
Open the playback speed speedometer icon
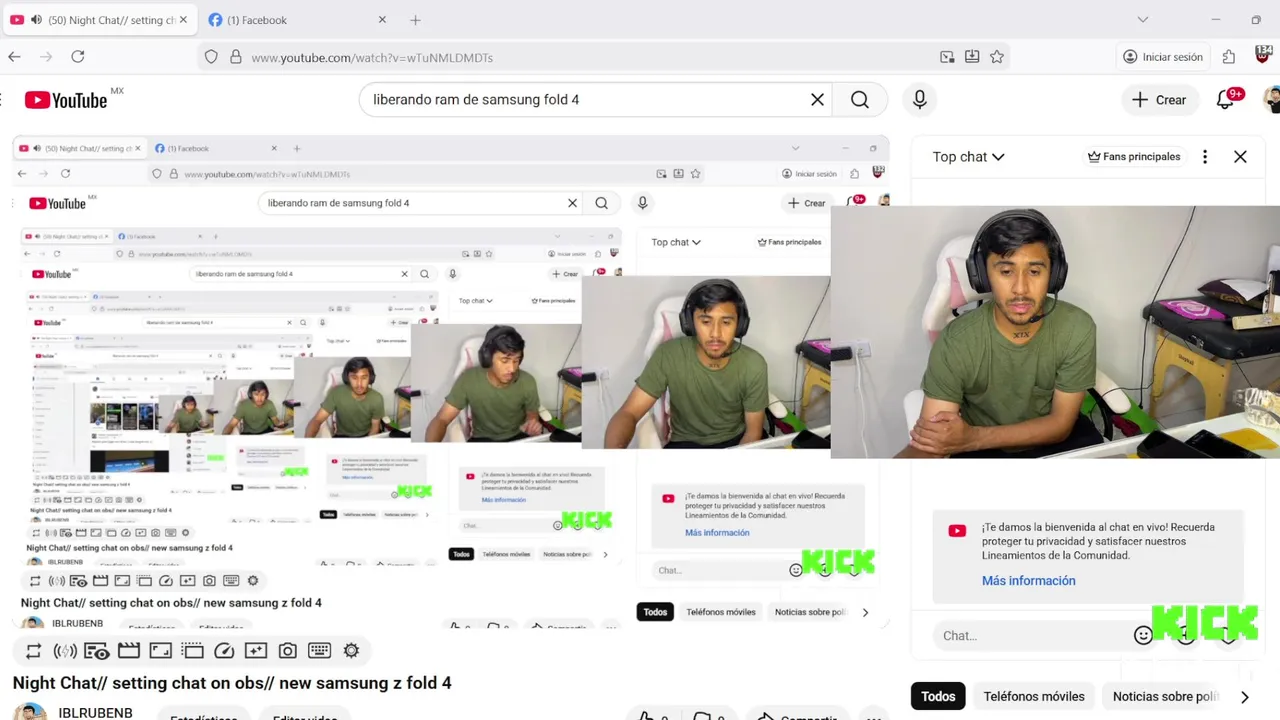tap(224, 651)
